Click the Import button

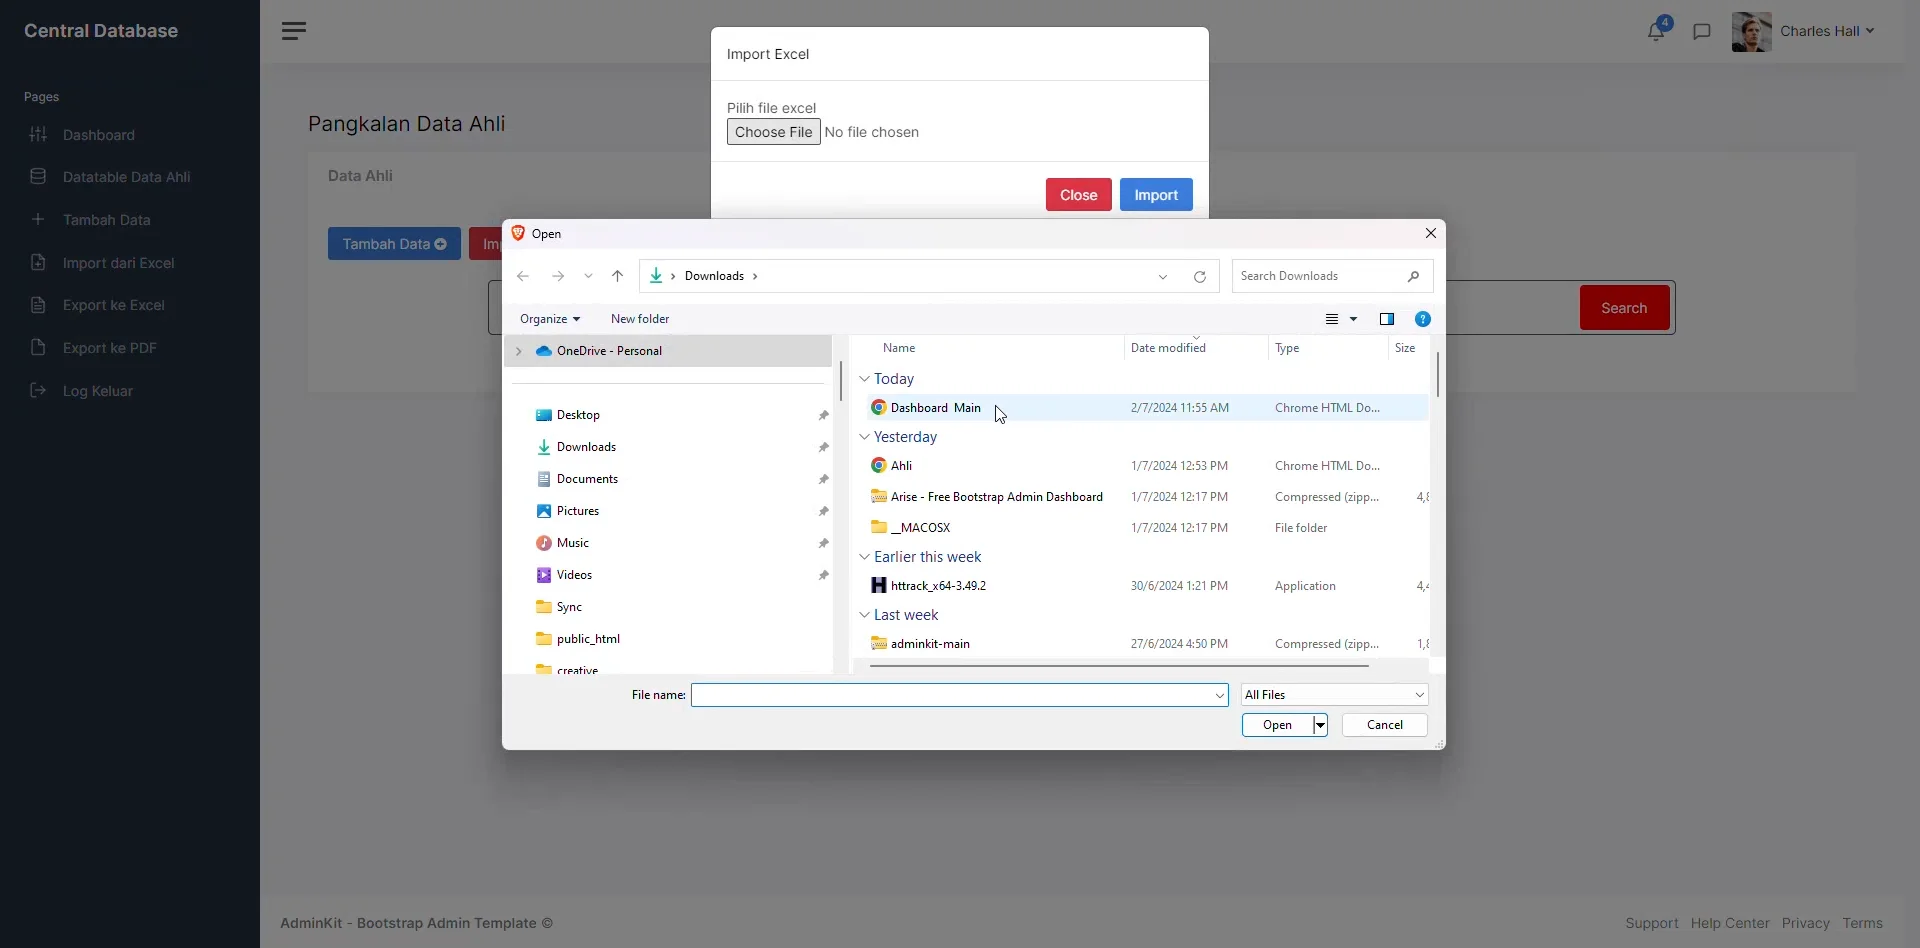pos(1155,194)
